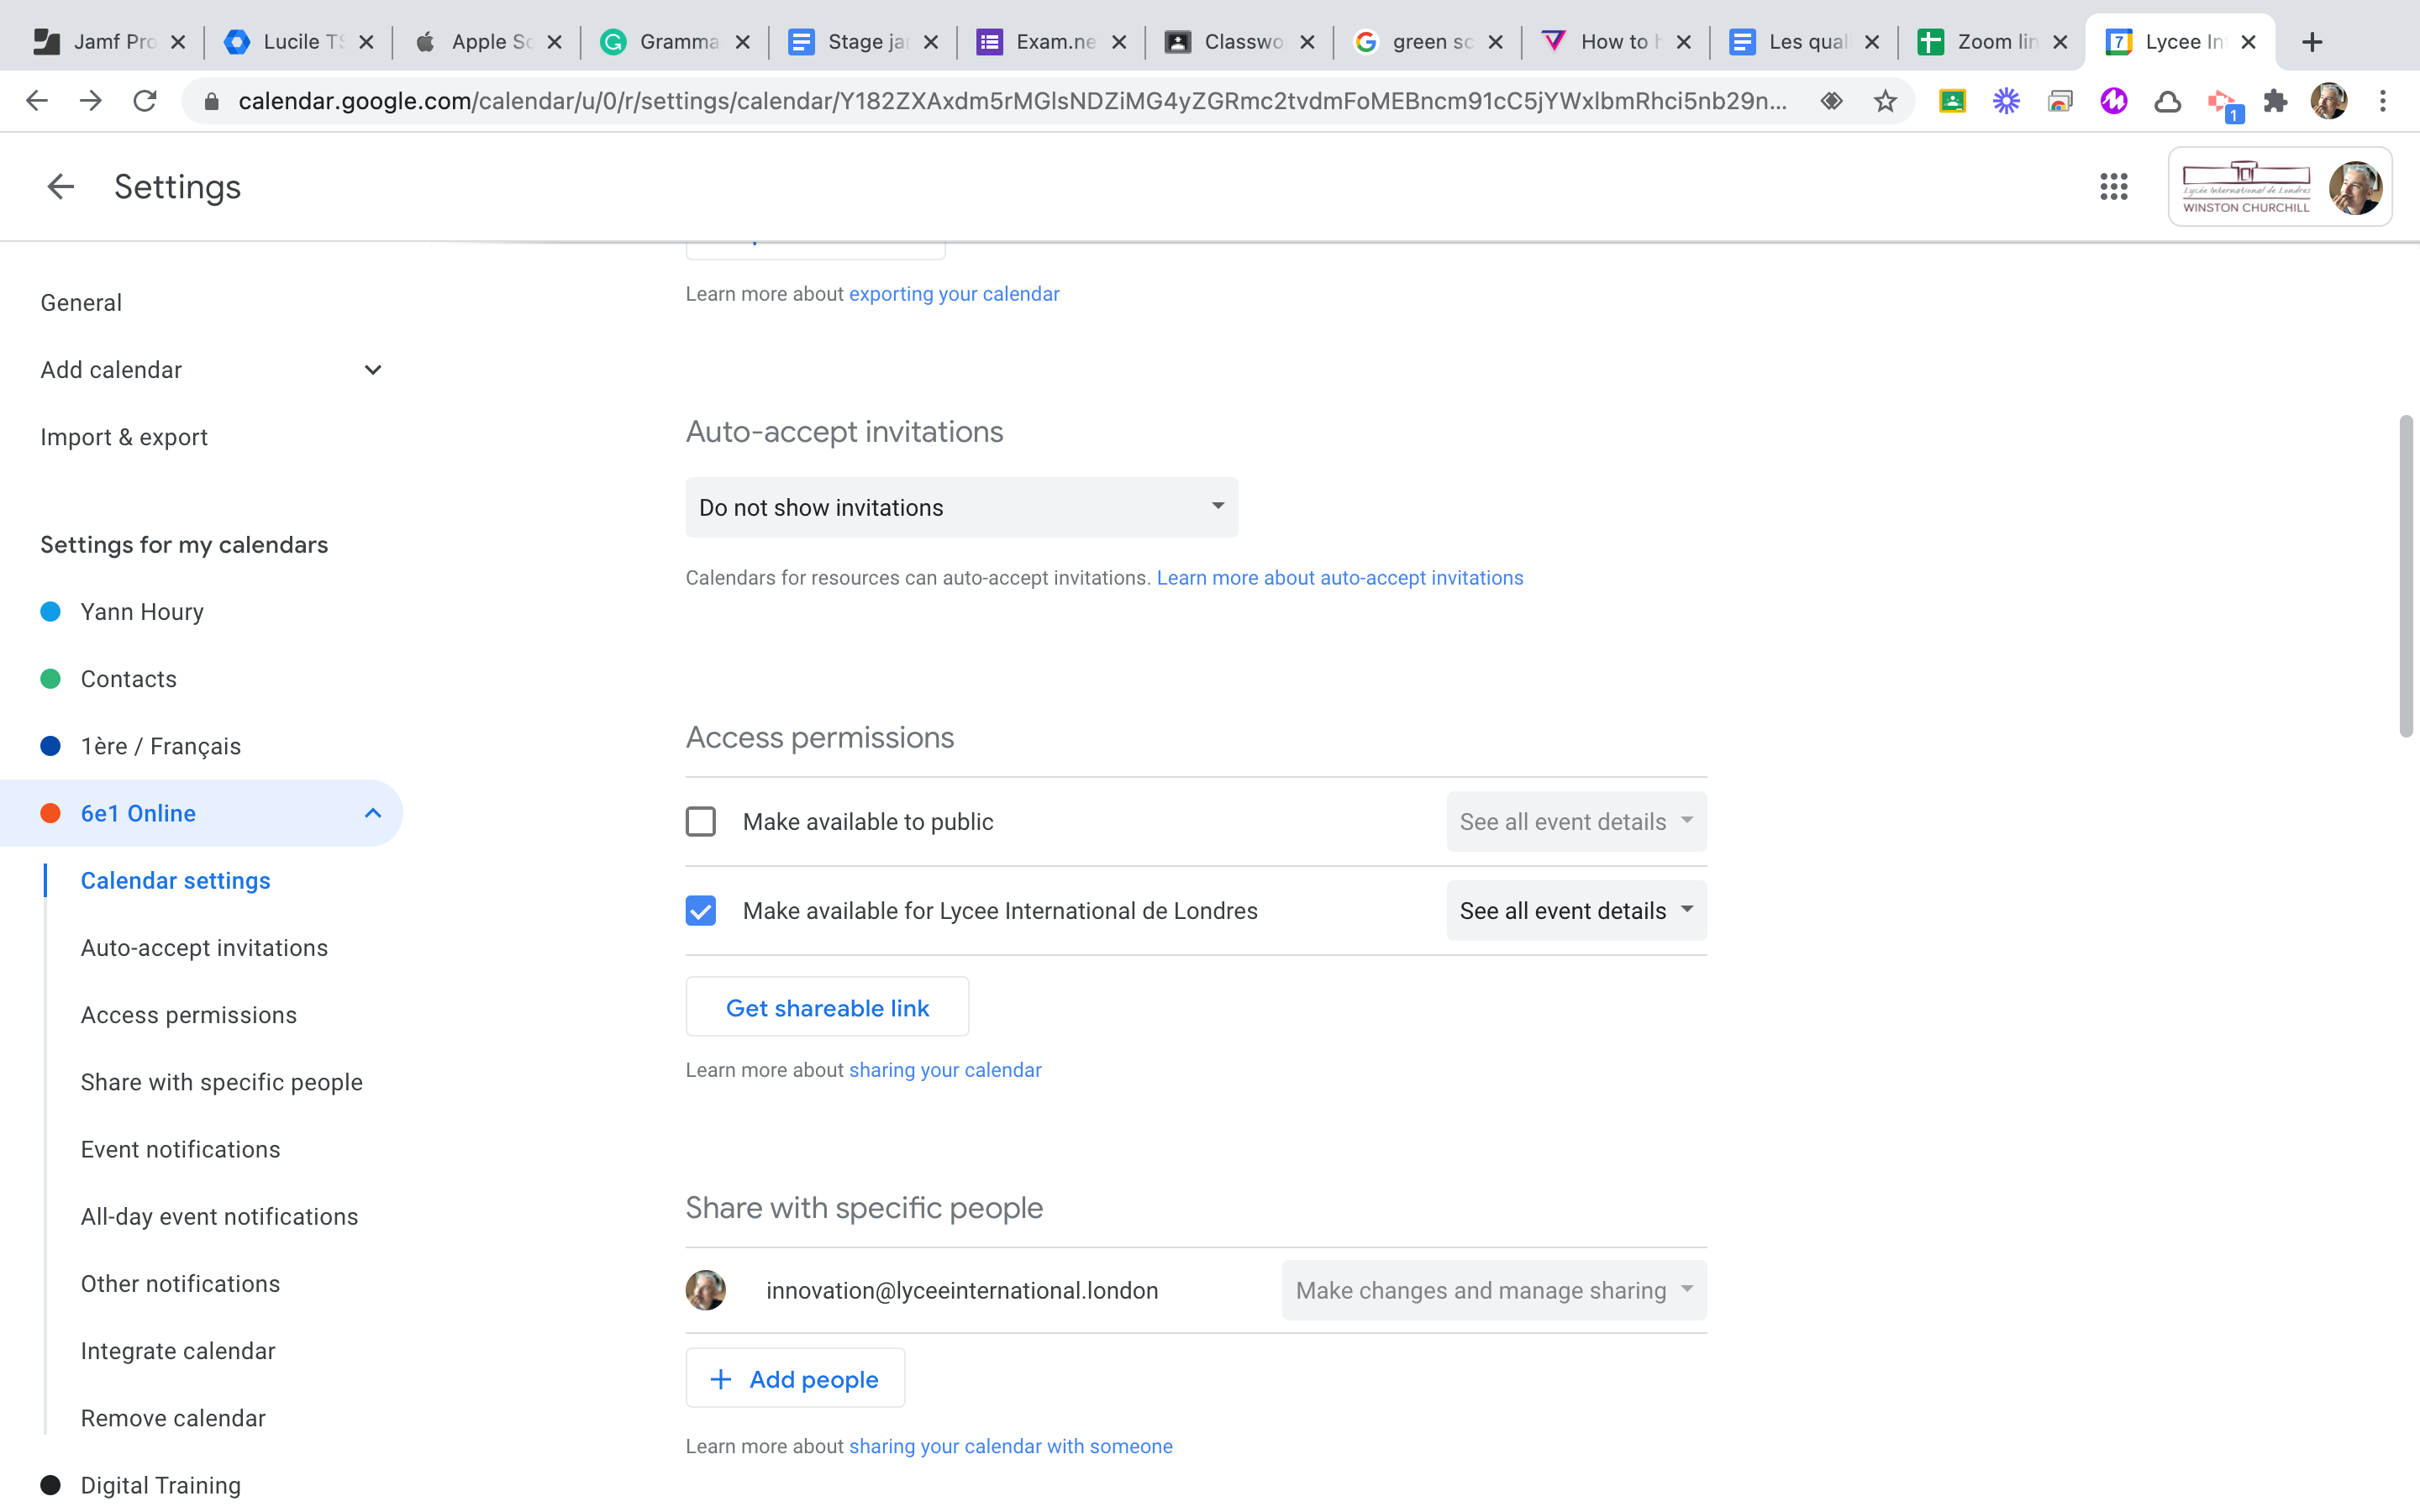Switch to the Classwork browser tab
Viewport: 2420px width, 1512px height.
[1240, 42]
